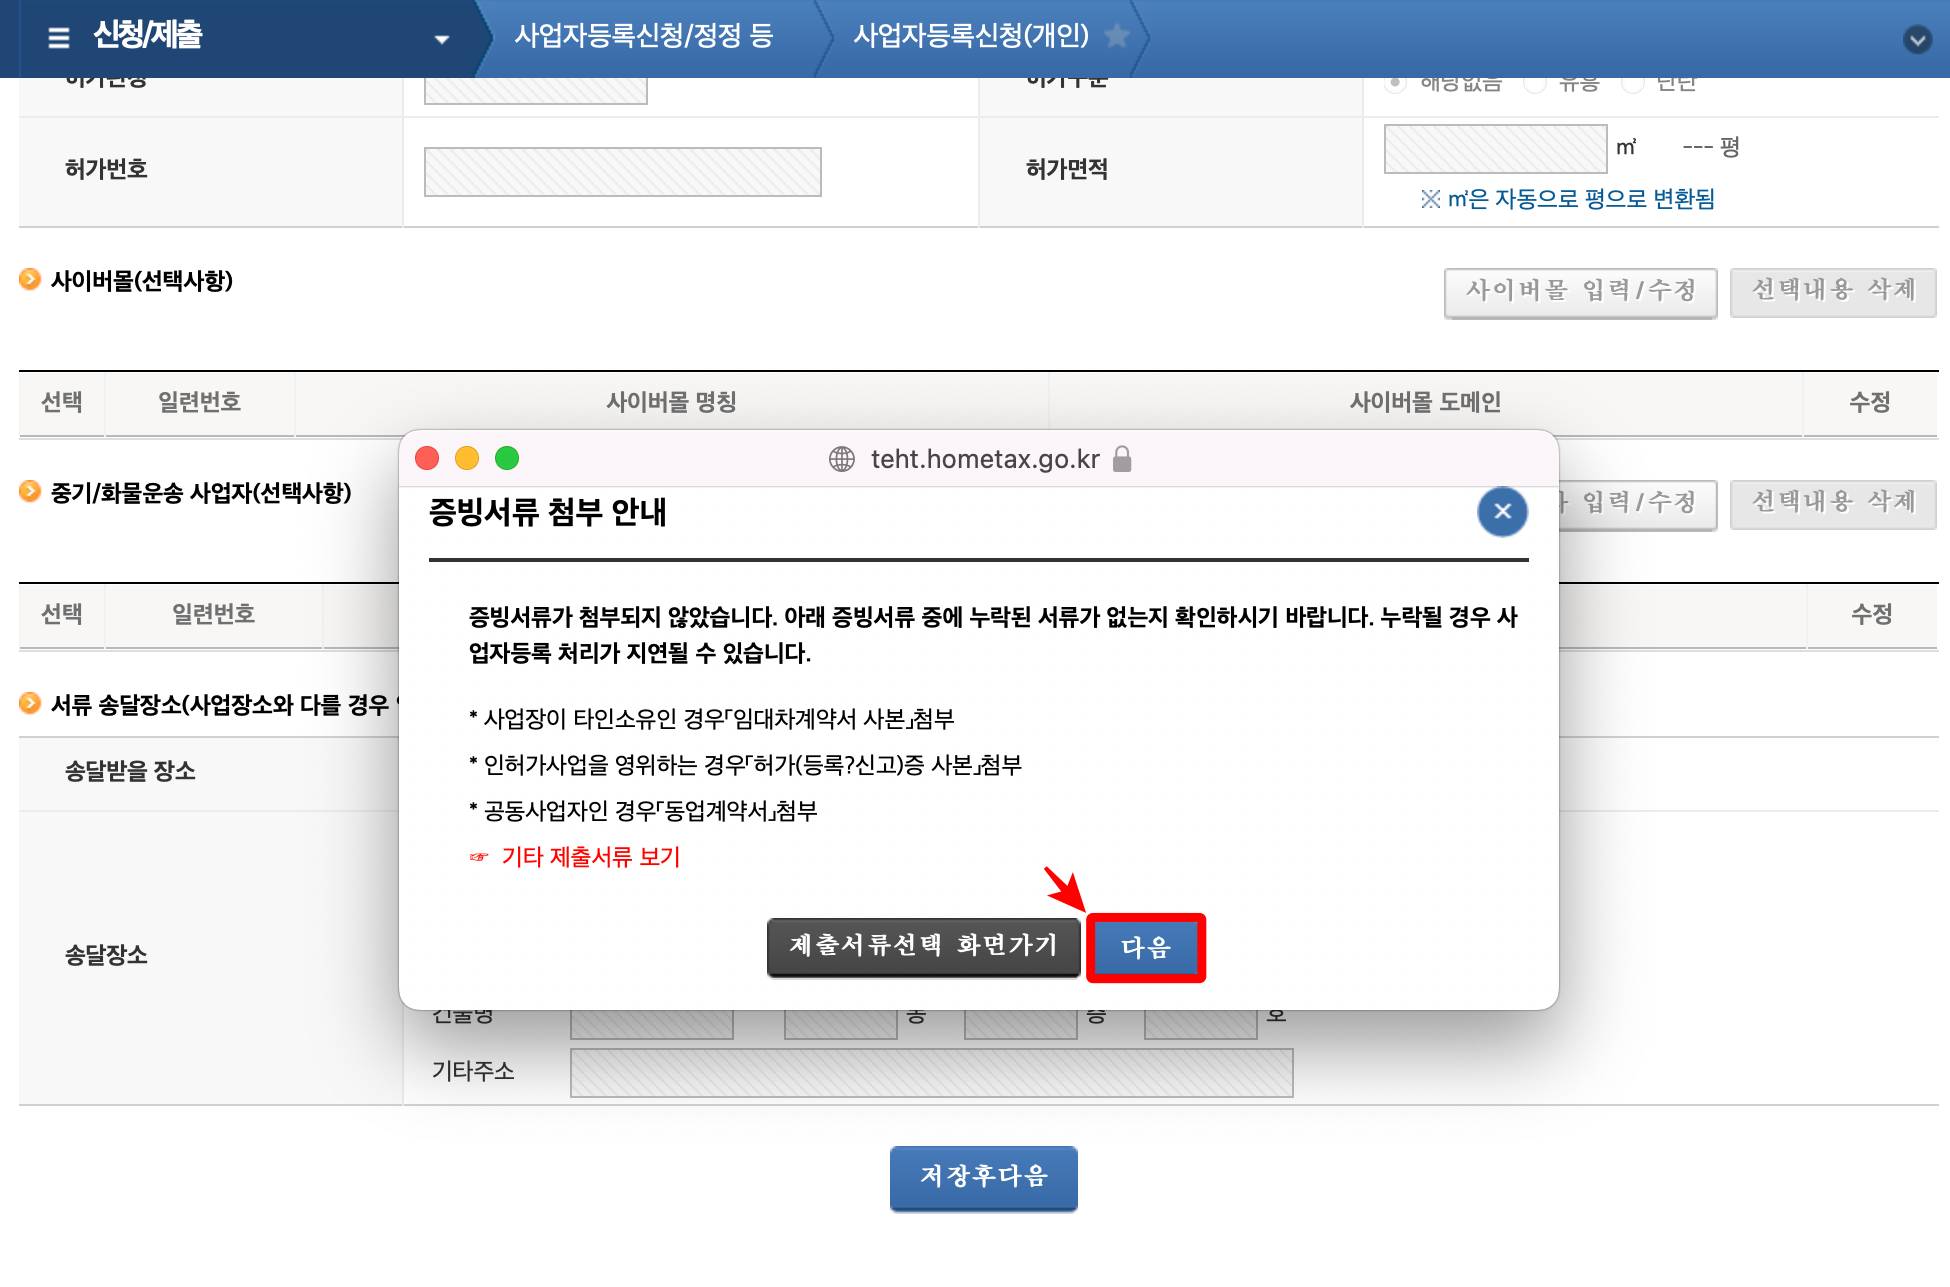Close the 증빙서류 첨부 안내 dialog

(x=1501, y=512)
